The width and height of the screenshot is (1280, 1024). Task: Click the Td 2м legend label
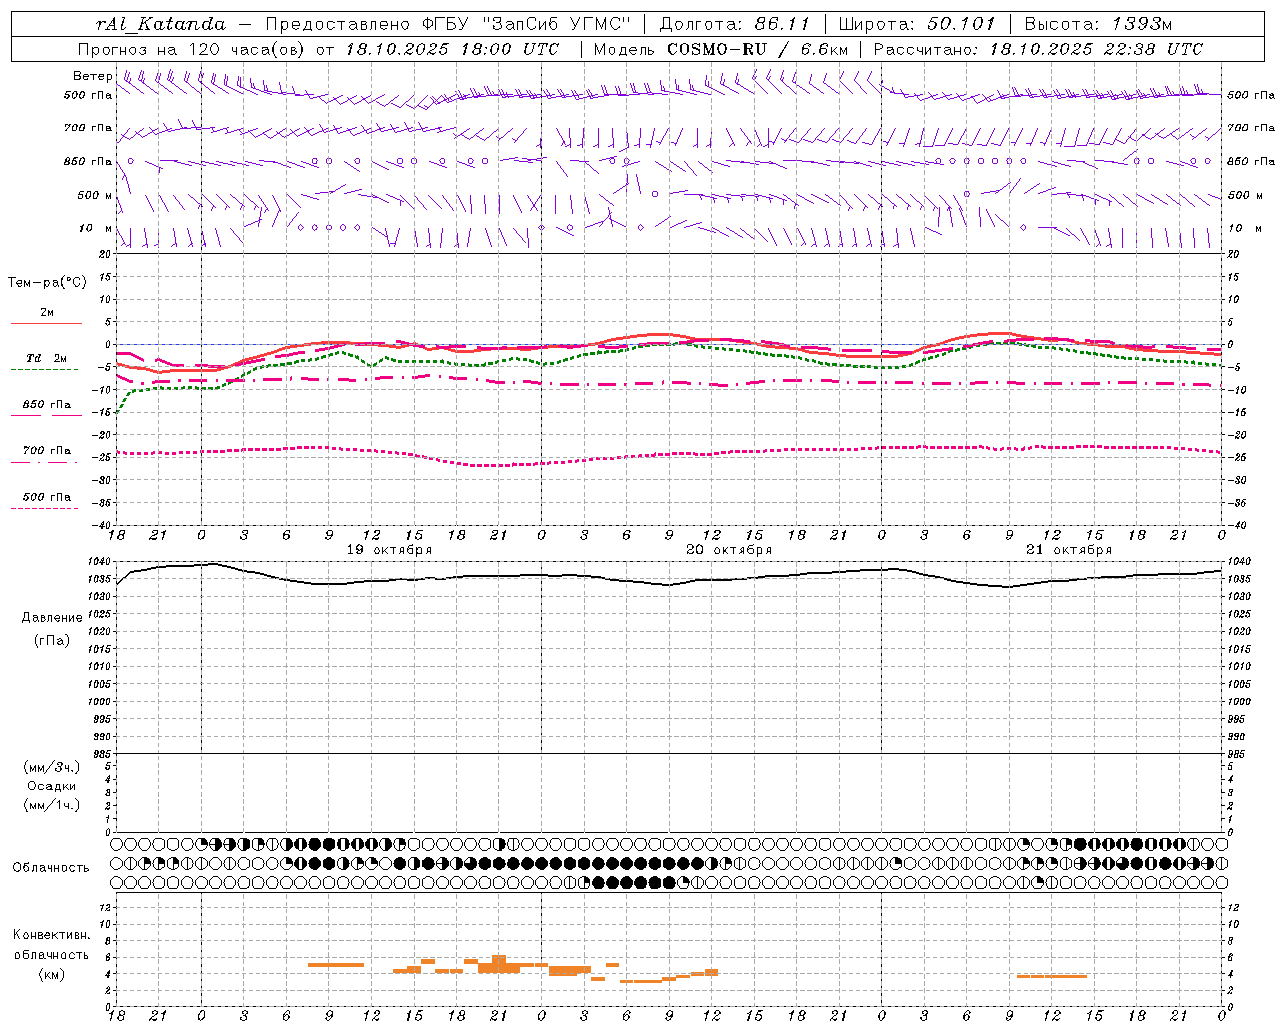[46, 358]
